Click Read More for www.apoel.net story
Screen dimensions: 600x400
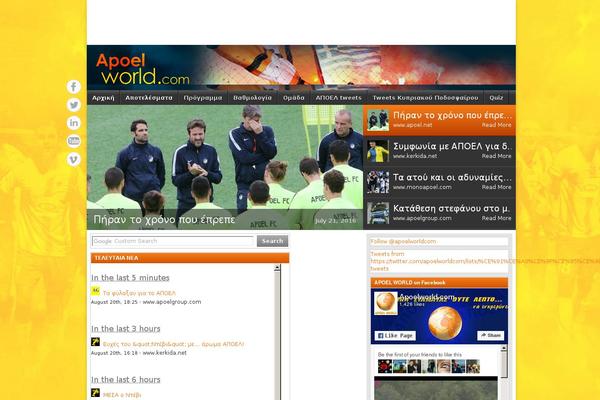496,125
